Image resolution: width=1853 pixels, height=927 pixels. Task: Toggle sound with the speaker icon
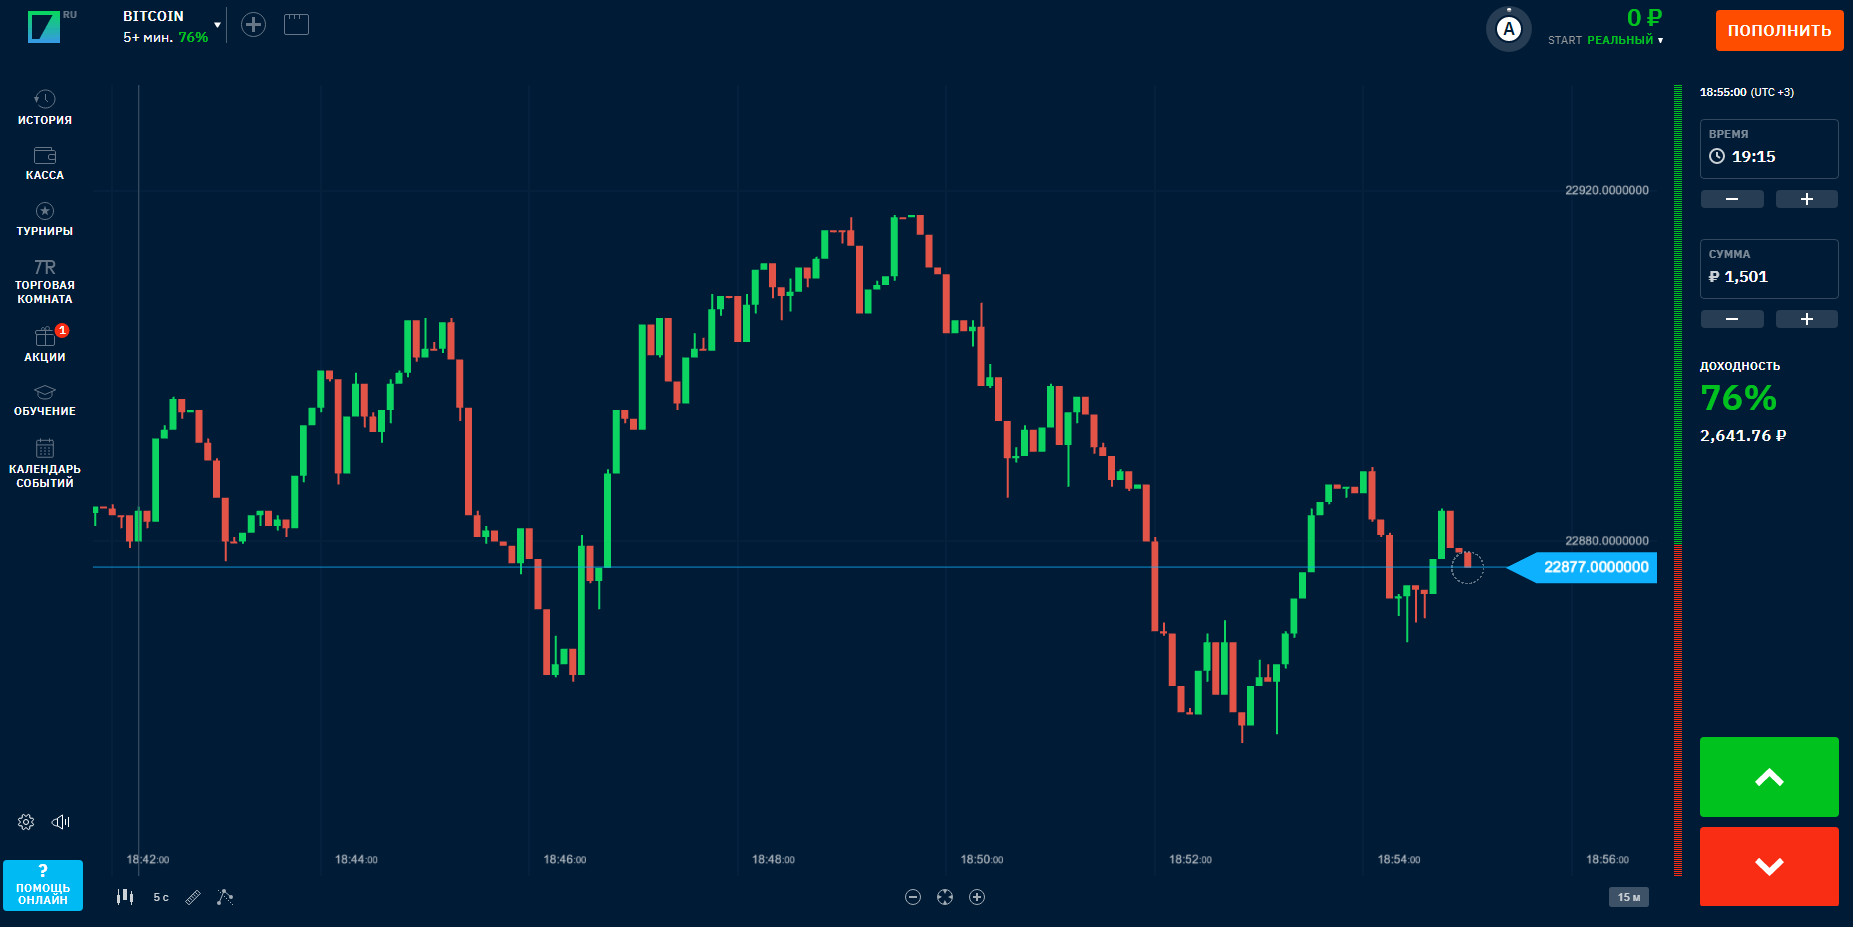point(61,822)
